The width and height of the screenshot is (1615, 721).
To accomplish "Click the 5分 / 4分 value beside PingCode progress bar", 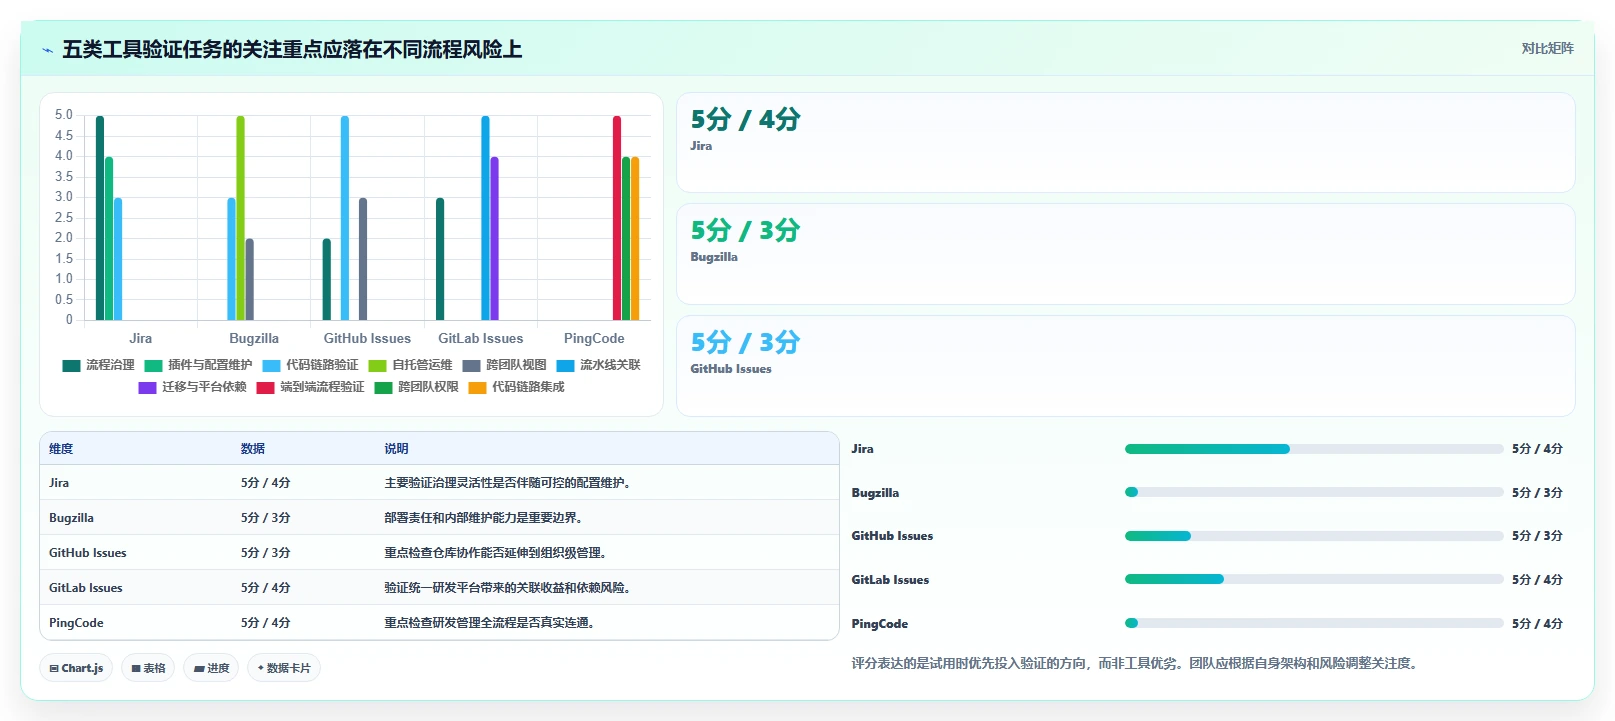I will 1537,624.
